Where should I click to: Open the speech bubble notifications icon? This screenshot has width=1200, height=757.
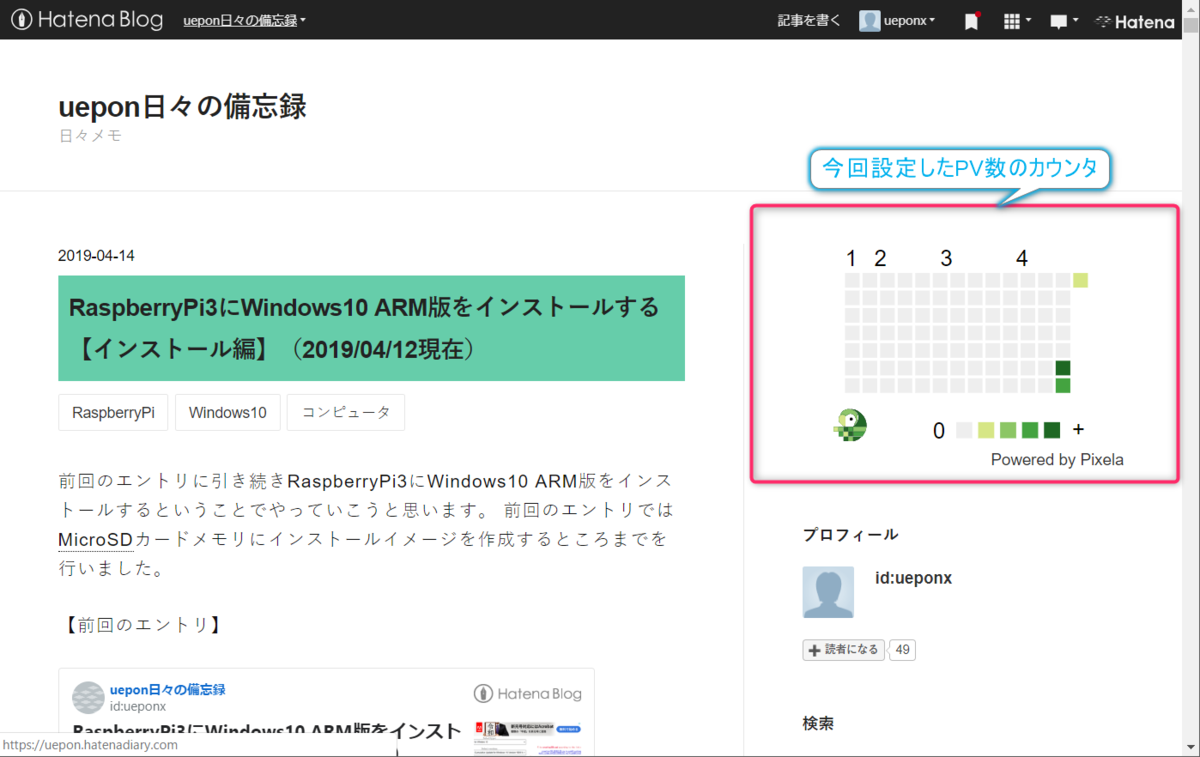click(1064, 21)
